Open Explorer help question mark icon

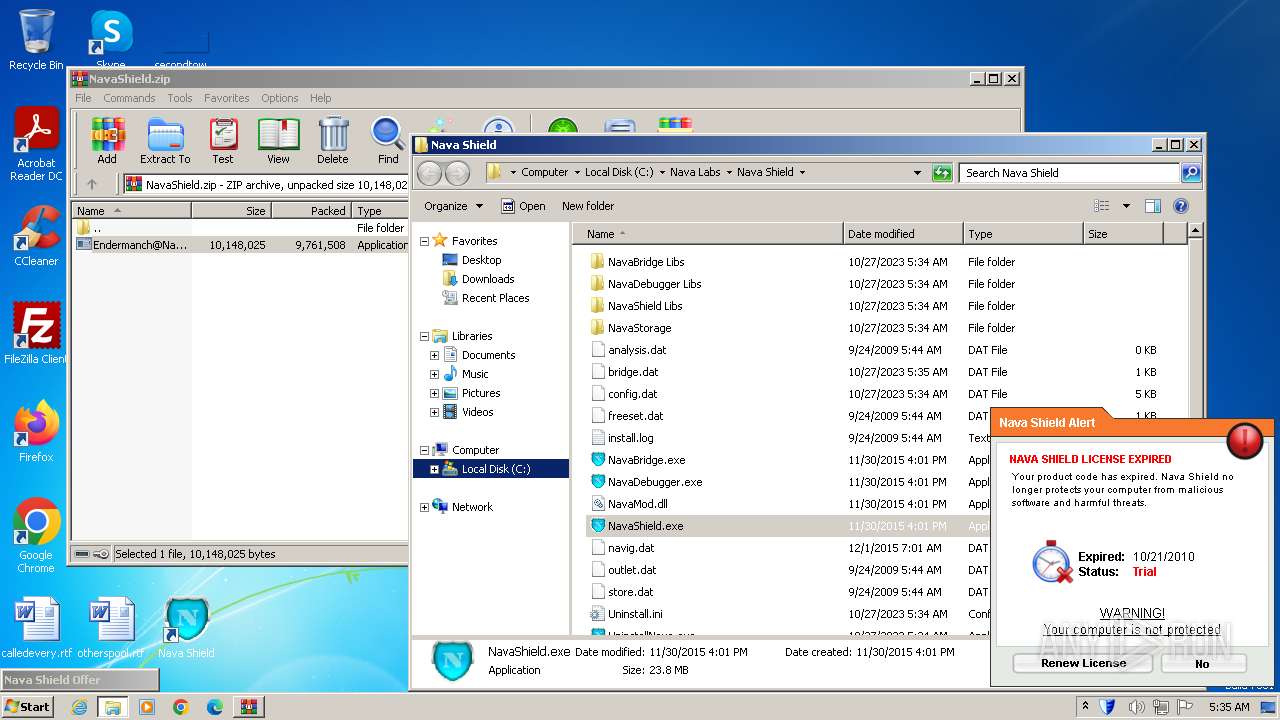click(x=1180, y=206)
